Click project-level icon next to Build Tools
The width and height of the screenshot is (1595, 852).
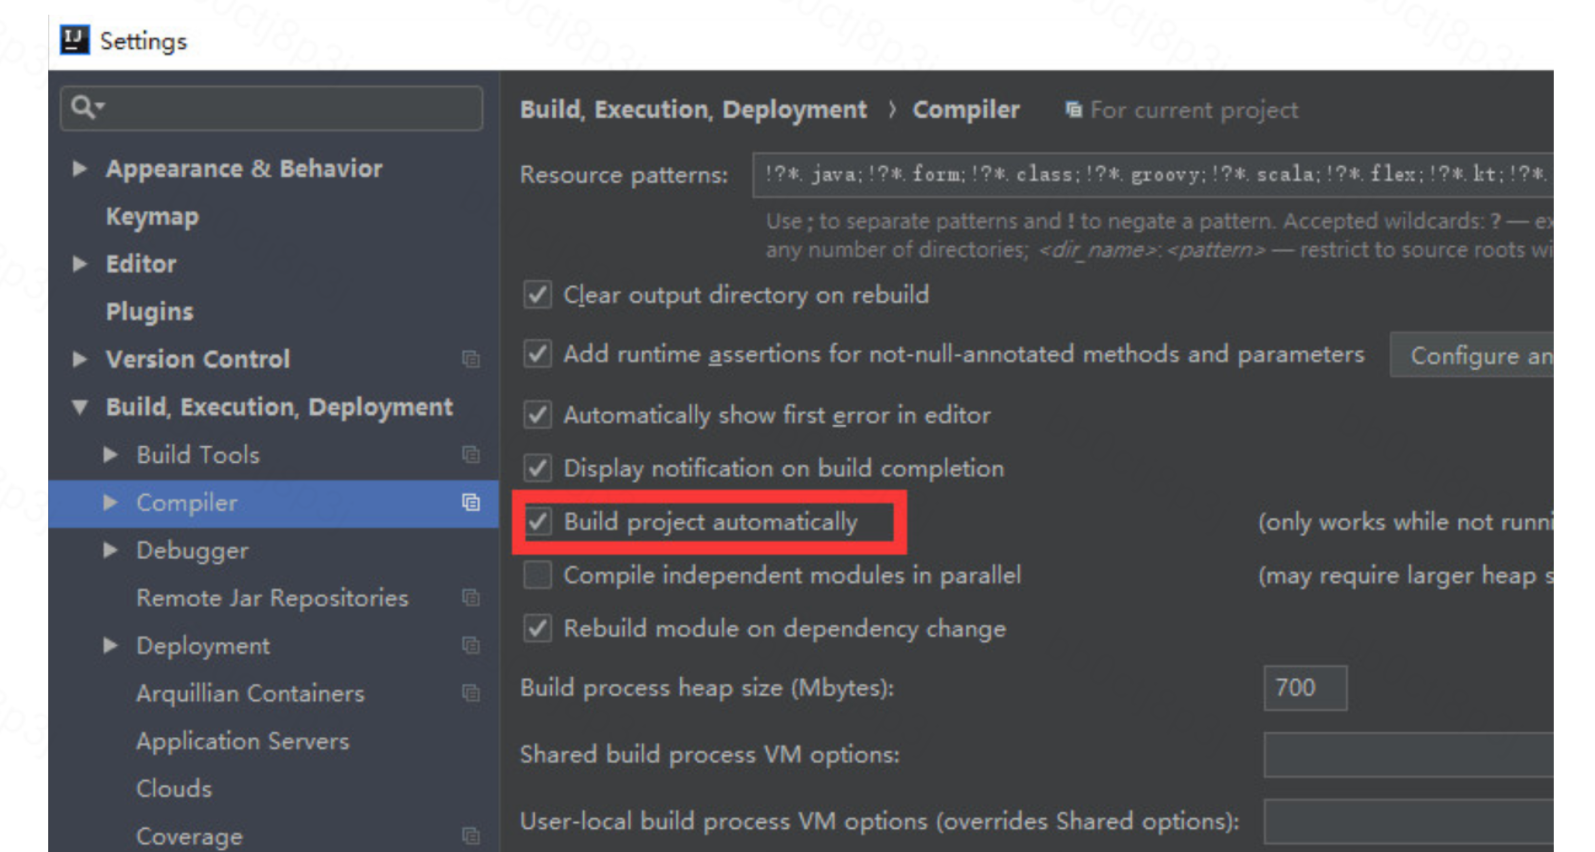tap(471, 455)
